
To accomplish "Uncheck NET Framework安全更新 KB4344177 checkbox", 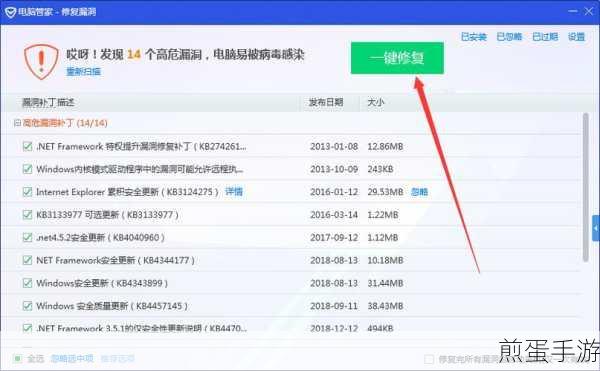I will [x=28, y=260].
